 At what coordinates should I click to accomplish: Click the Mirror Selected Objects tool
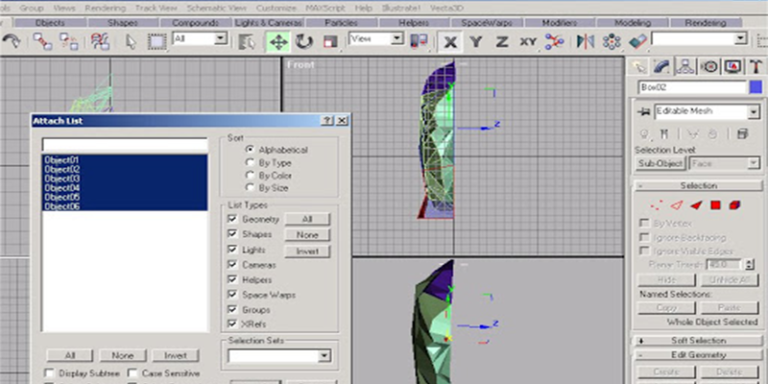coord(585,42)
